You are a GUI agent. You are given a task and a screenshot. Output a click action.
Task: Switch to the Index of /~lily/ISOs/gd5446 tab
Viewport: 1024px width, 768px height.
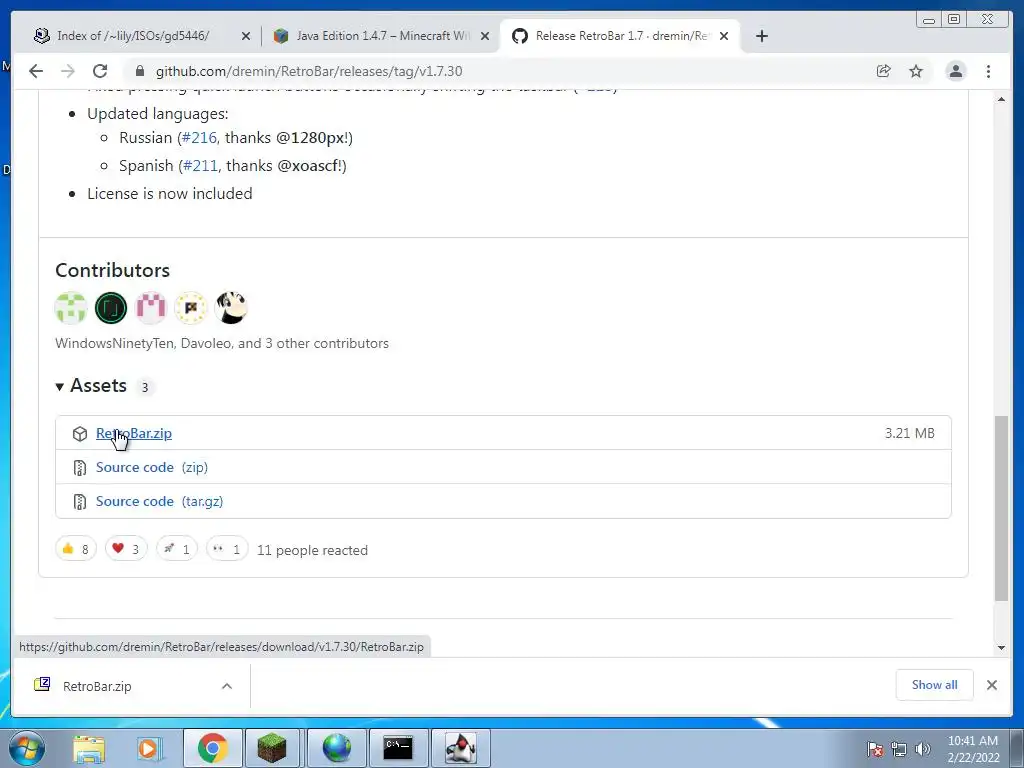pyautogui.click(x=133, y=36)
